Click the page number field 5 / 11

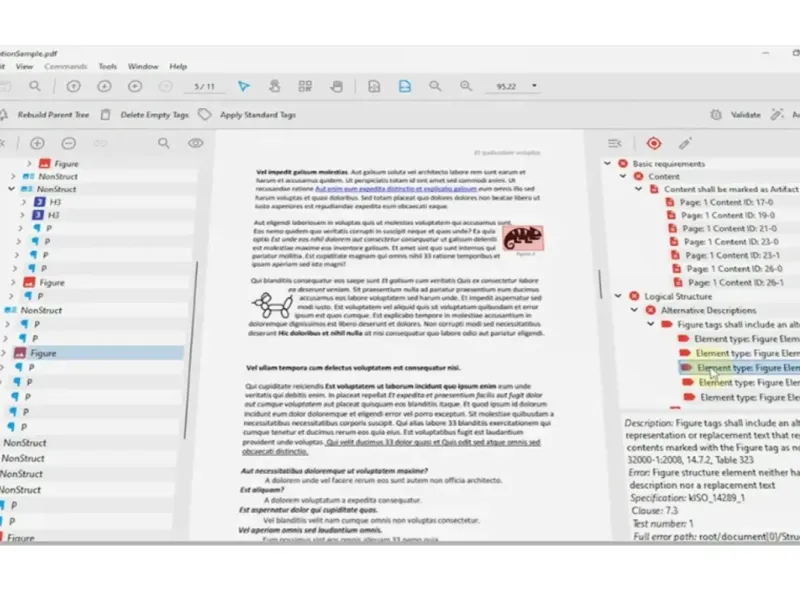(x=204, y=87)
